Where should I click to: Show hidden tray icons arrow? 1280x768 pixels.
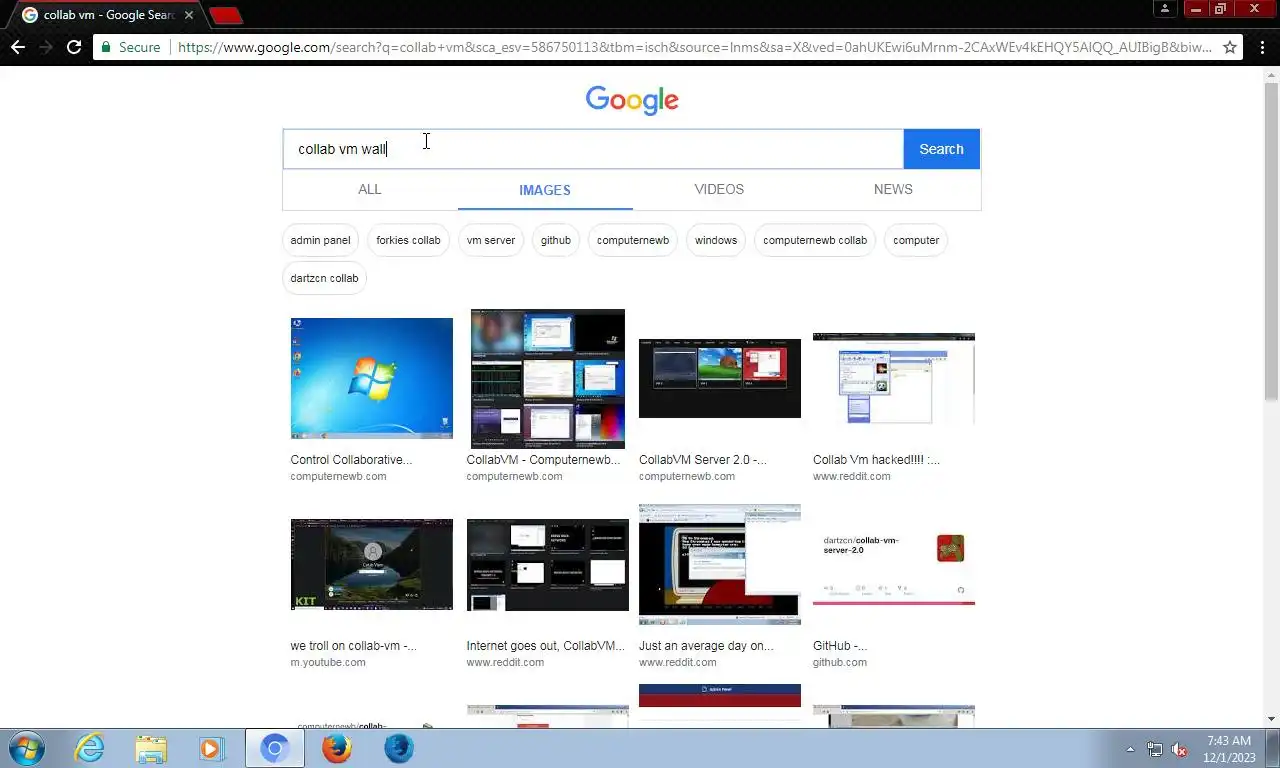[x=1131, y=749]
